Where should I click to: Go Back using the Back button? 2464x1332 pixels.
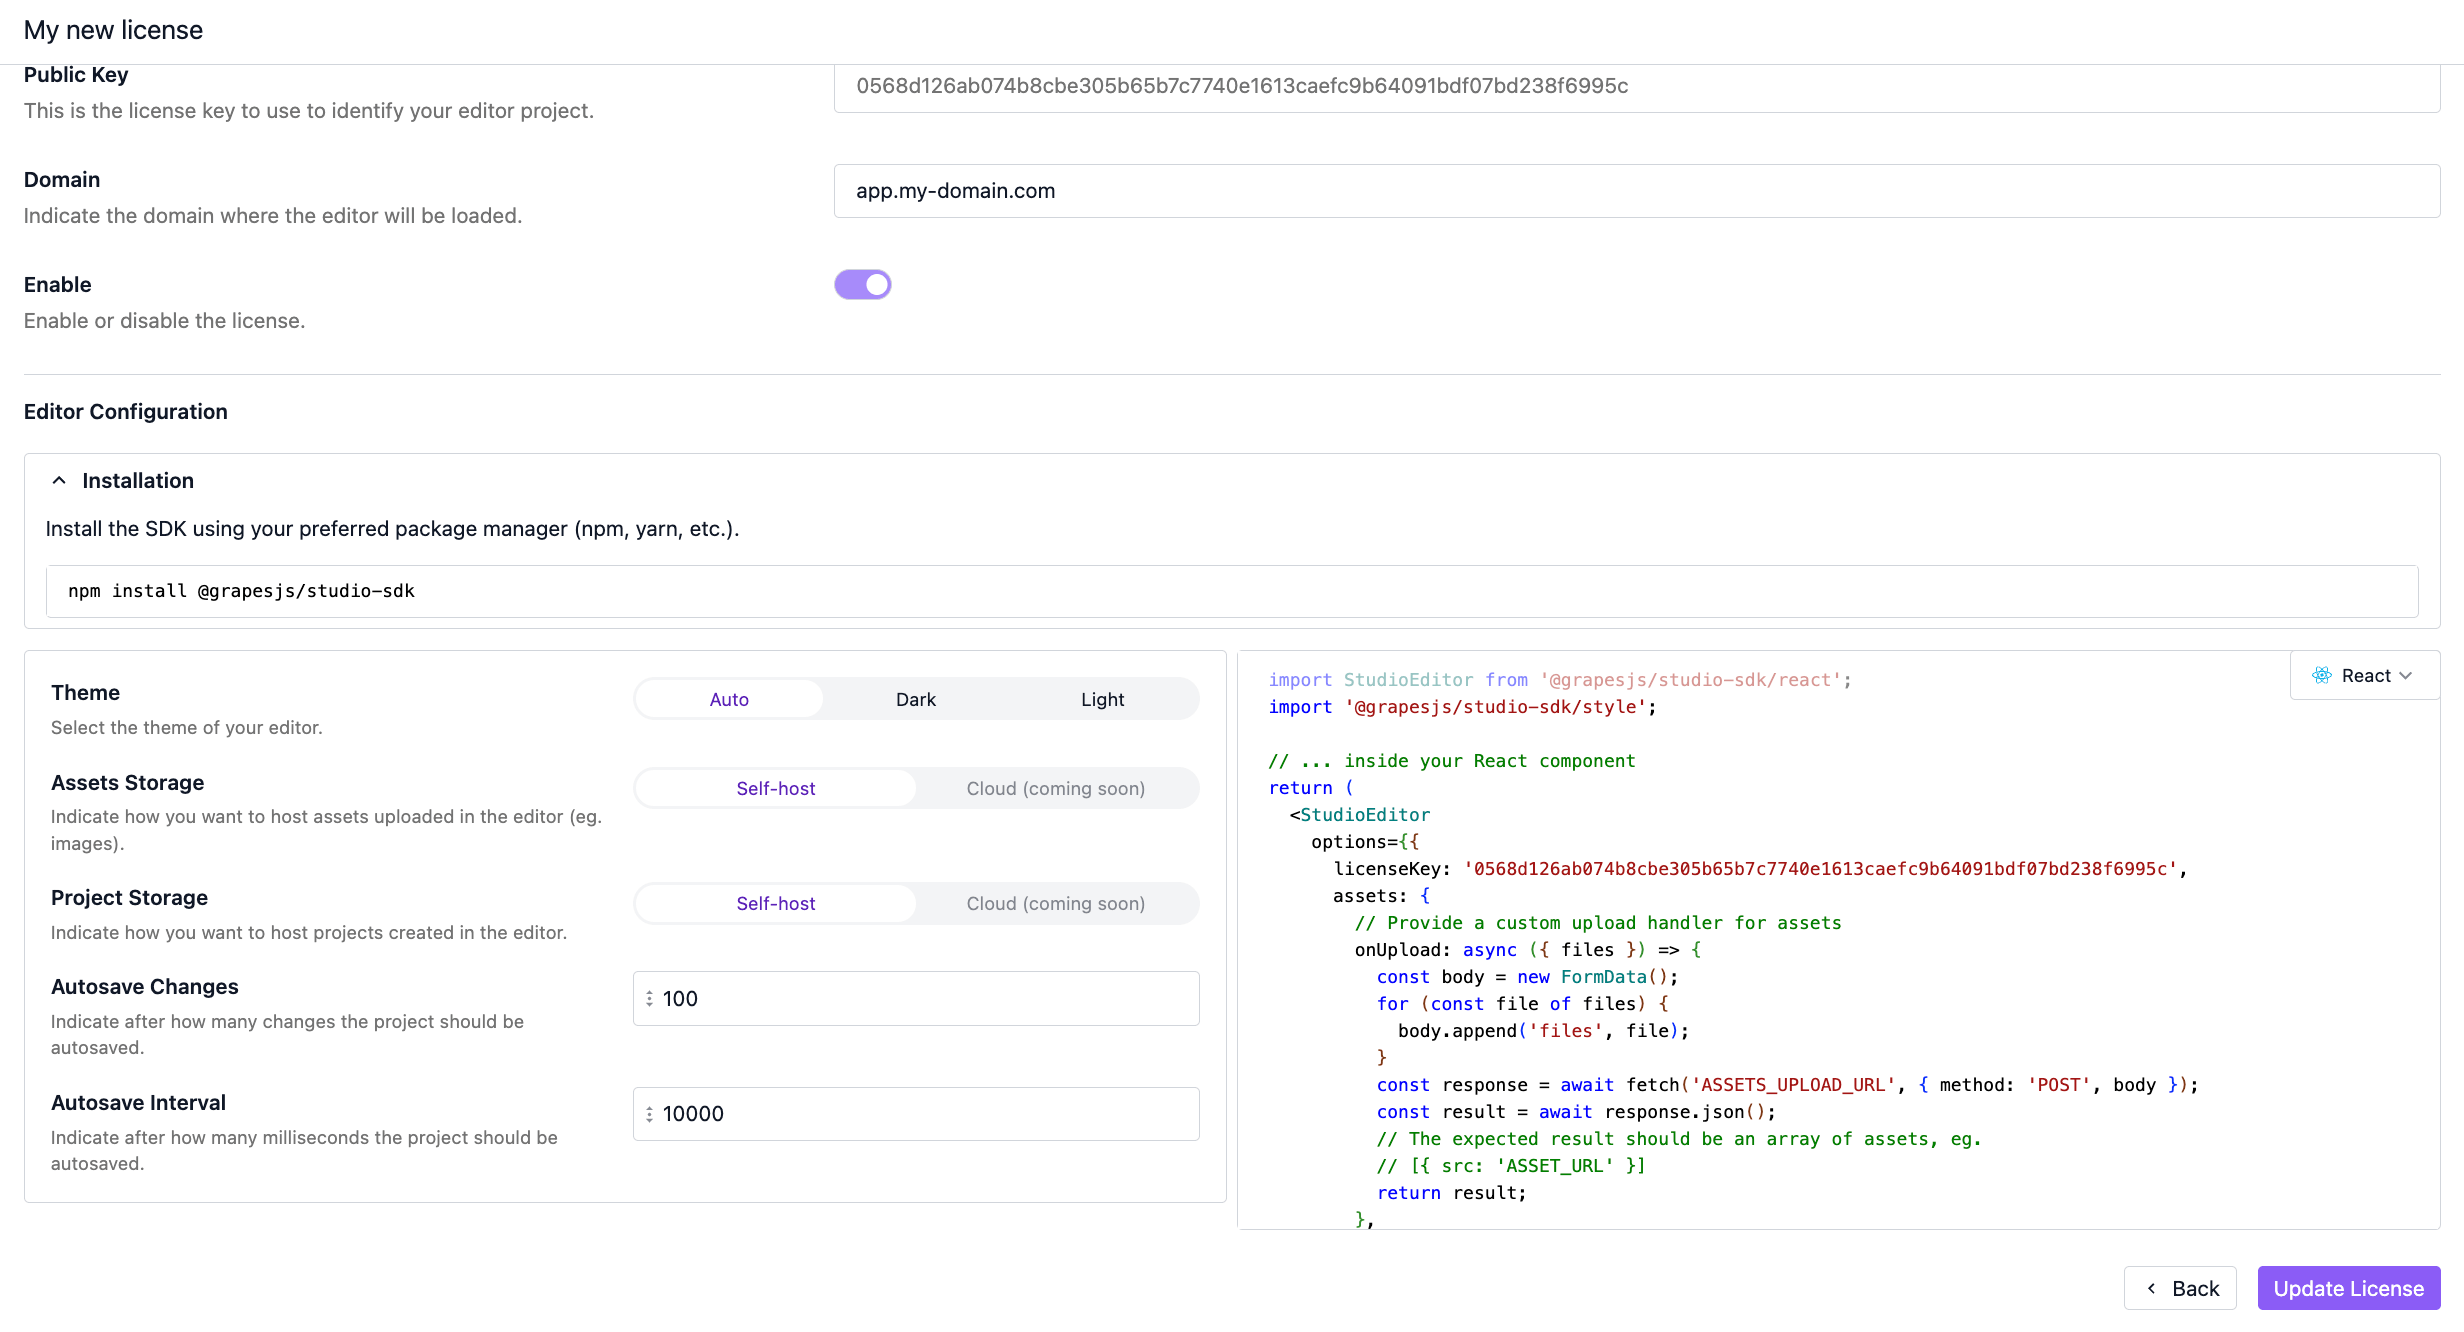[2180, 1288]
